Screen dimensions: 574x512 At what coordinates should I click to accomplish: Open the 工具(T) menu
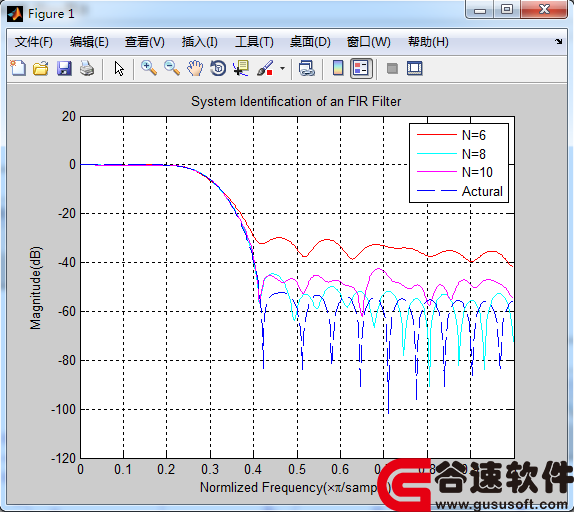[x=254, y=42]
